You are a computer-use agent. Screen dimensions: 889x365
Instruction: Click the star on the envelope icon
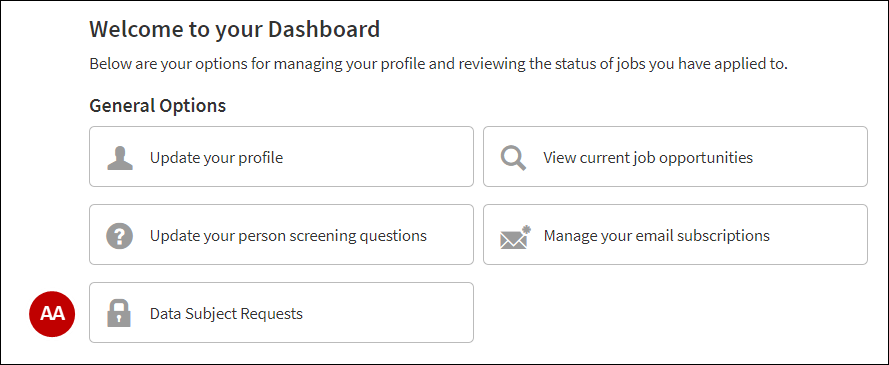coord(527,229)
